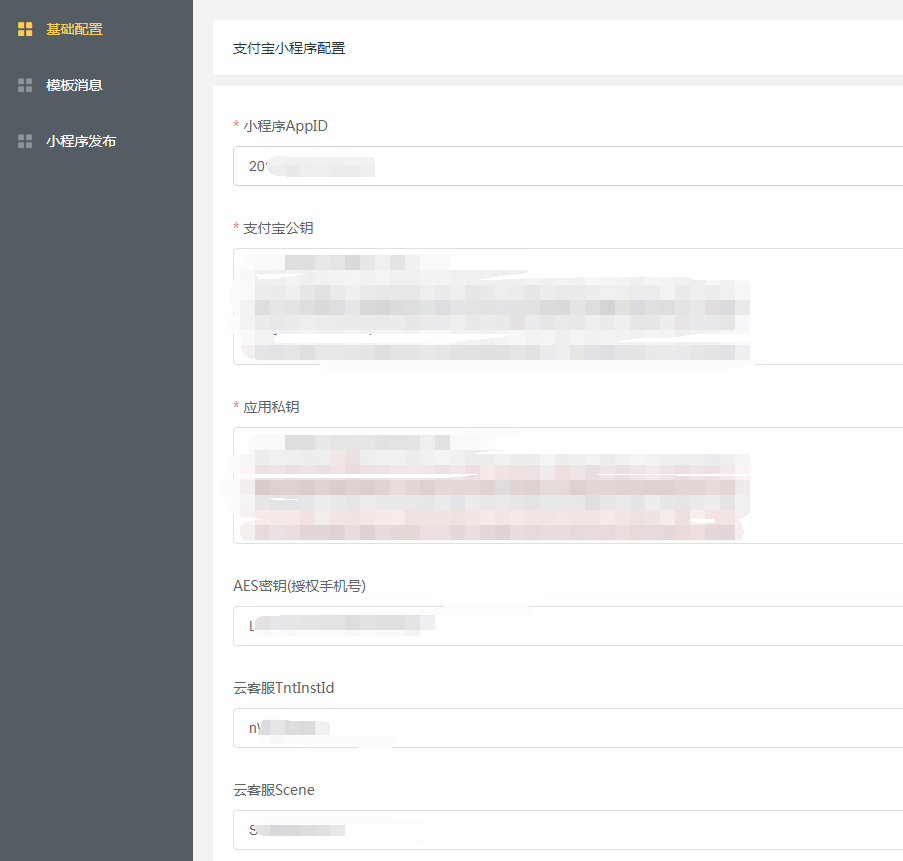Click the 支付宝小程序配置 heading
Viewport: 903px width, 861px height.
(289, 48)
